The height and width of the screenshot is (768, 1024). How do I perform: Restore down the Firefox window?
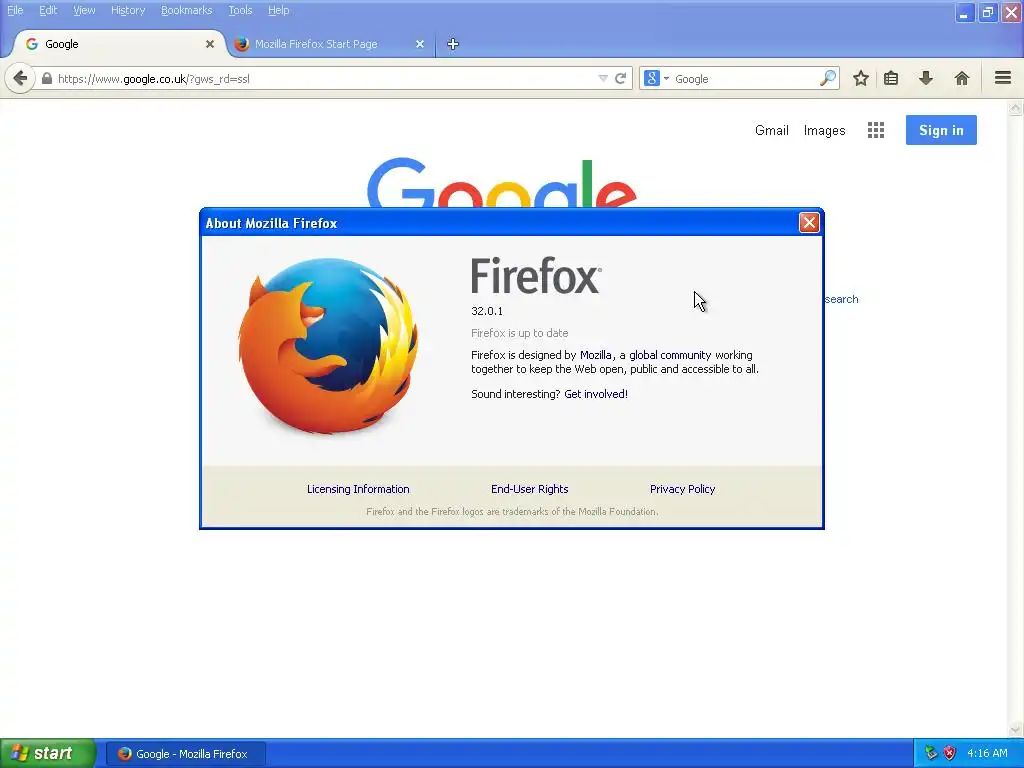pos(987,12)
